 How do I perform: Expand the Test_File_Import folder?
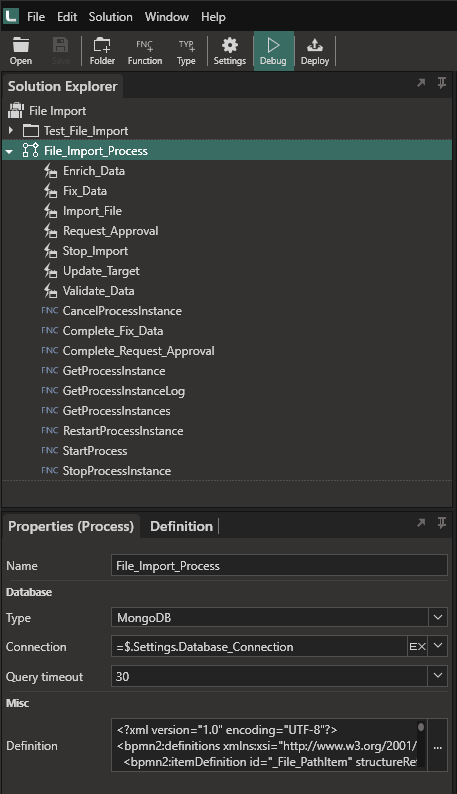pos(11,131)
